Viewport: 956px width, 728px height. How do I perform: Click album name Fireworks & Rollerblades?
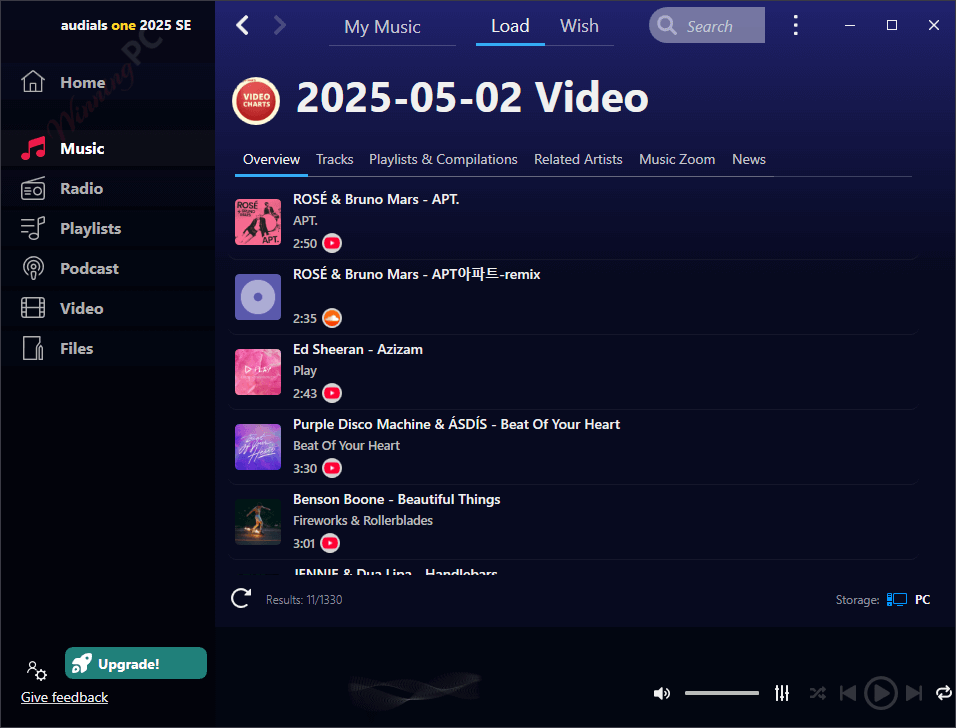pyautogui.click(x=363, y=521)
